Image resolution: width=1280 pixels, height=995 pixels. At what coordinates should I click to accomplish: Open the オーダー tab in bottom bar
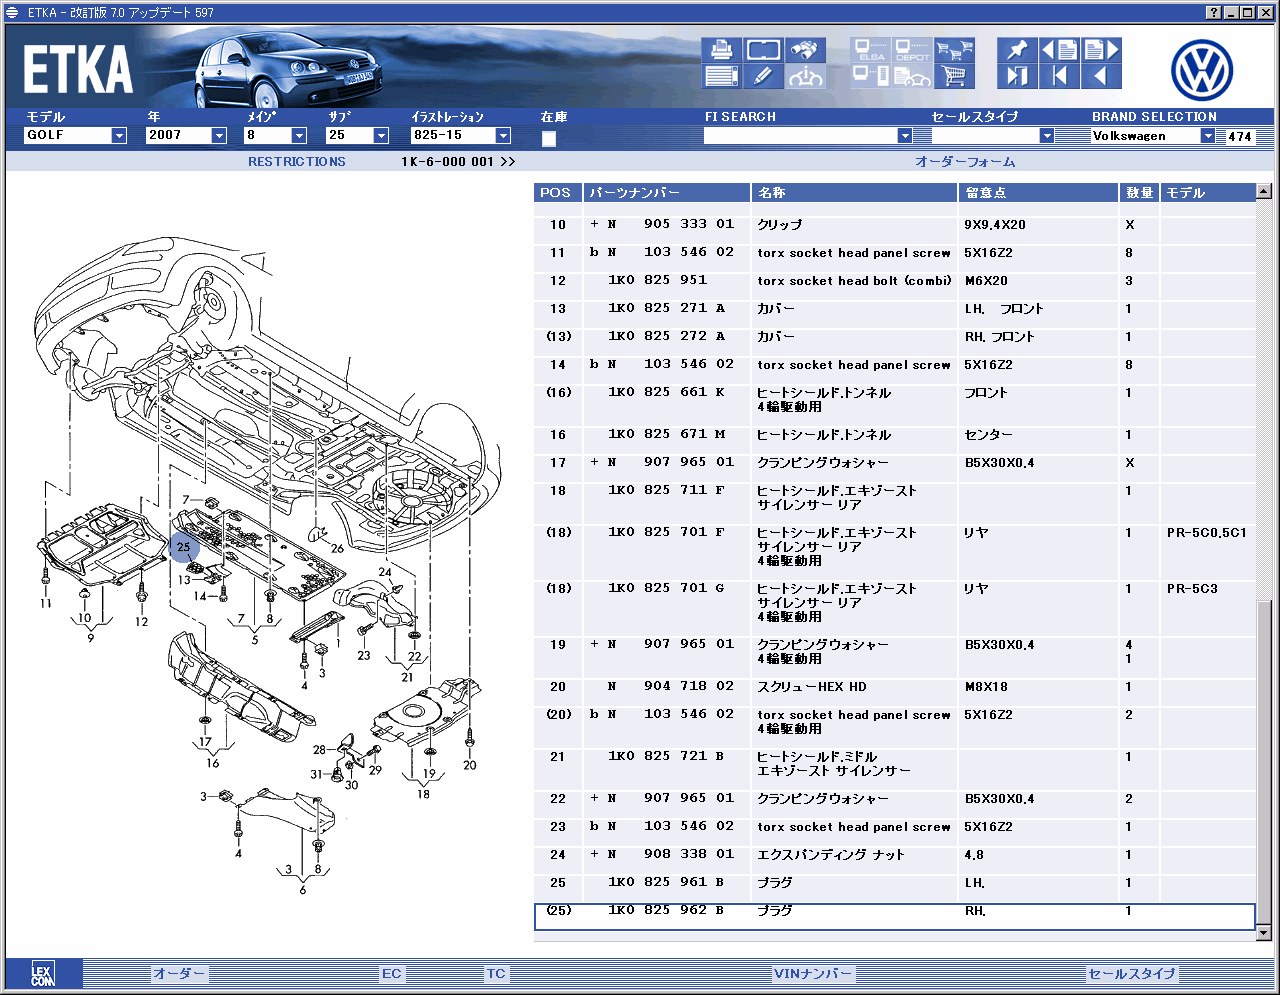tap(179, 974)
